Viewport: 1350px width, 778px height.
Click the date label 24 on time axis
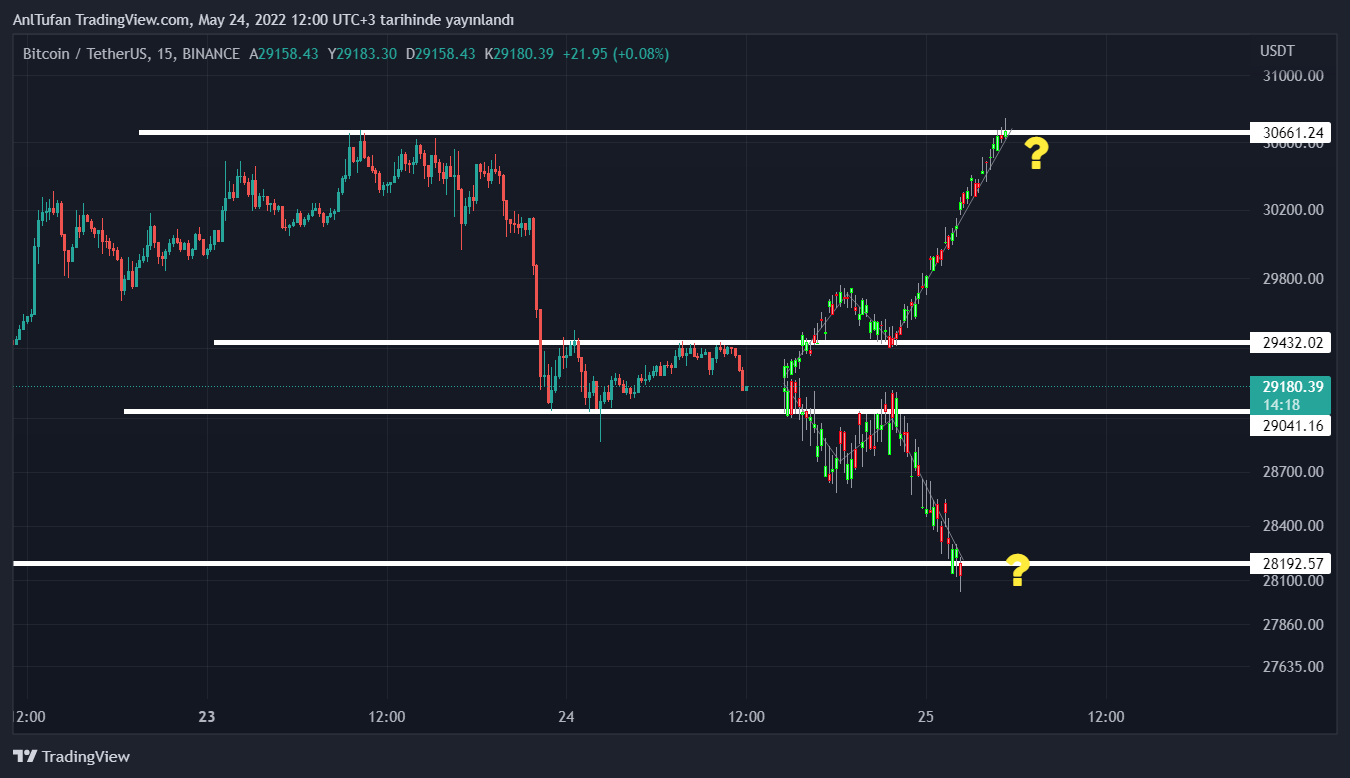566,717
